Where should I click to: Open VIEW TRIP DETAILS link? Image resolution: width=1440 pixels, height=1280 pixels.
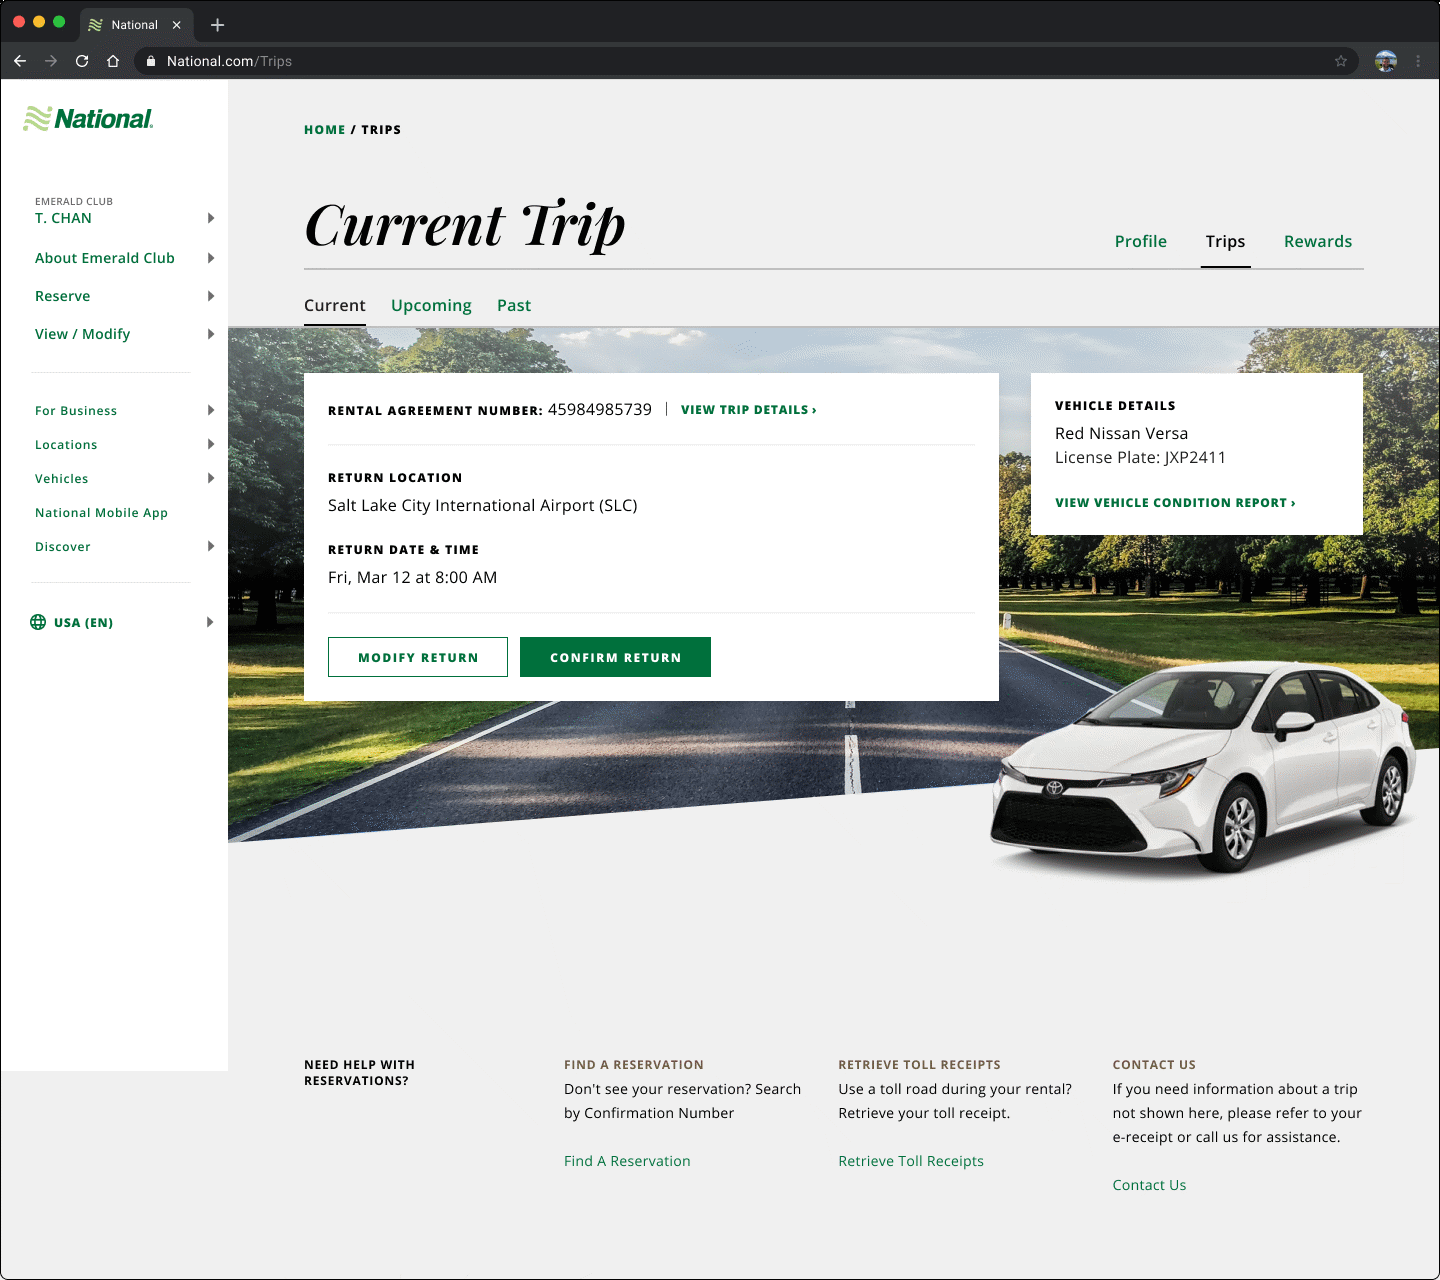(x=749, y=410)
